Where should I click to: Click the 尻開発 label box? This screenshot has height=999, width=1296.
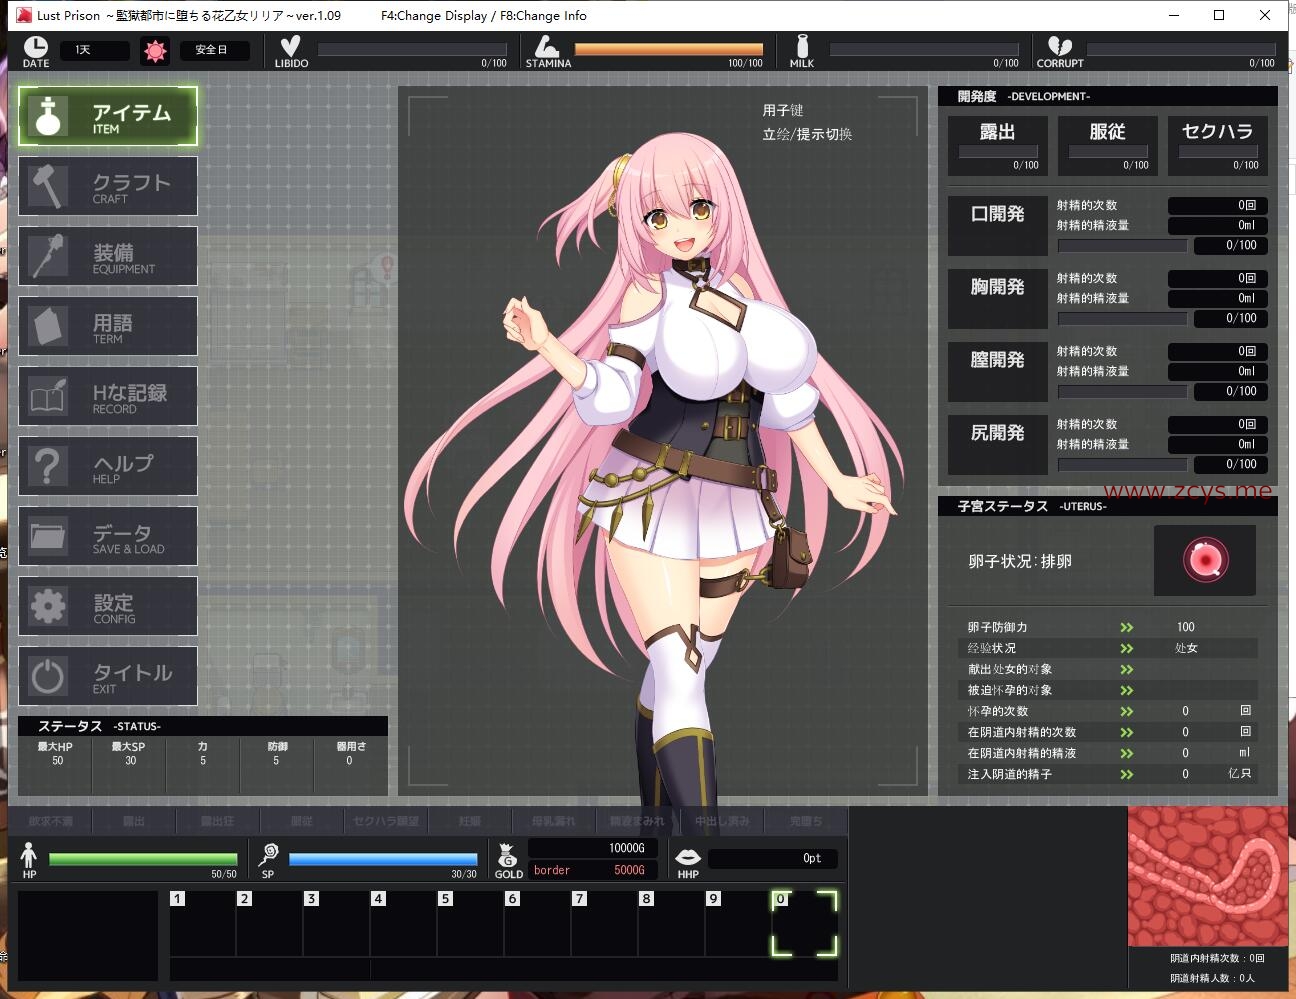pos(998,444)
